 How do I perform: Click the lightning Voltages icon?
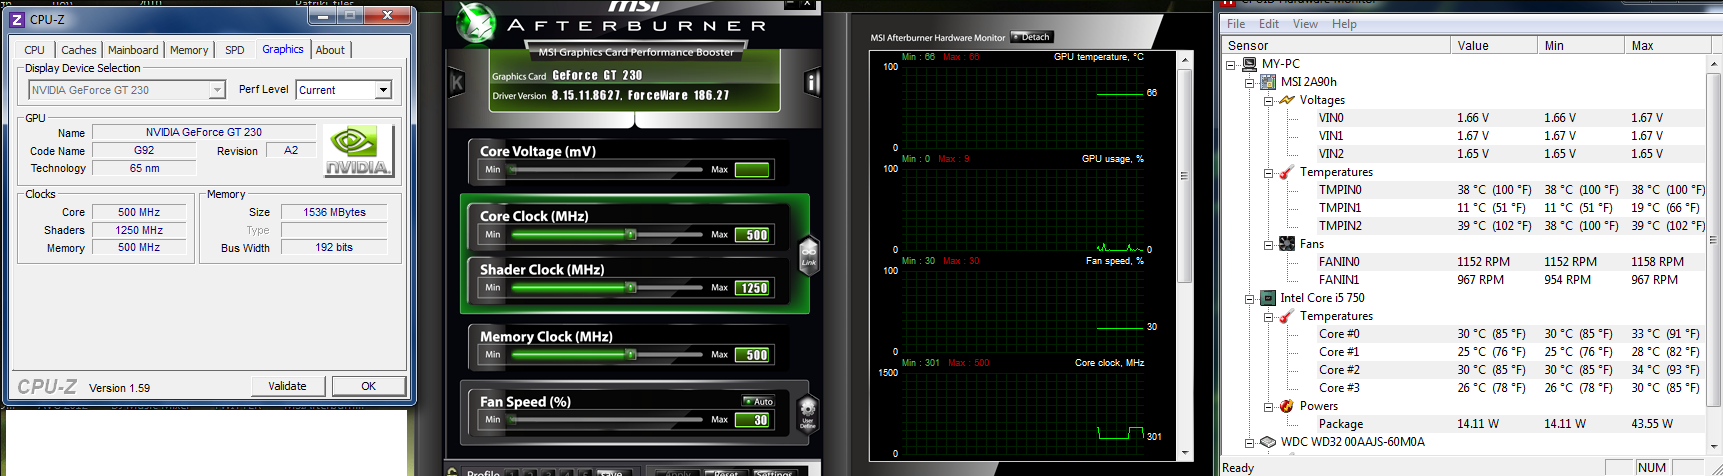click(1287, 100)
